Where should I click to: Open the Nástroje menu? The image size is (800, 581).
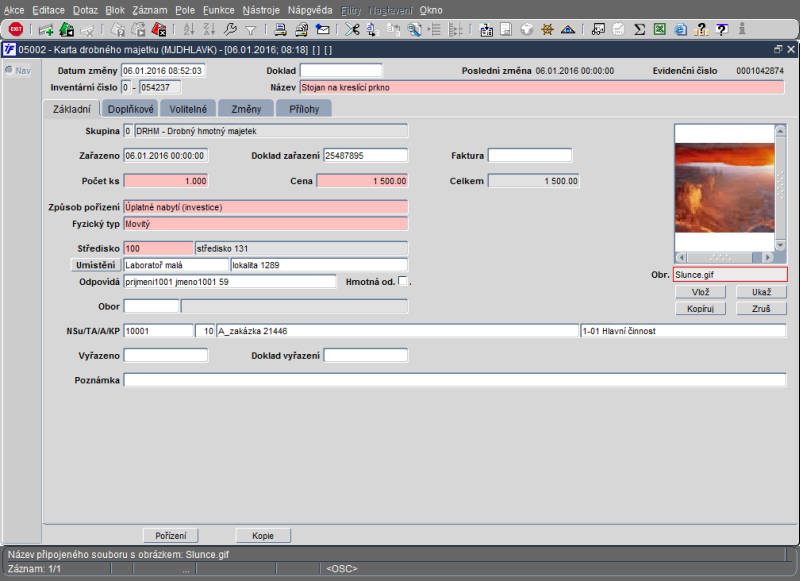[261, 10]
